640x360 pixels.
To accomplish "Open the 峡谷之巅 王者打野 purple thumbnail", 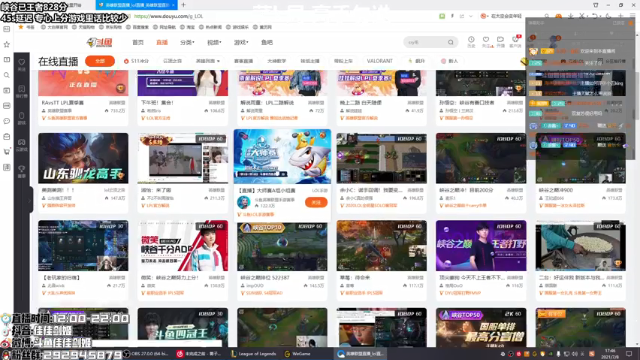I will point(481,246).
